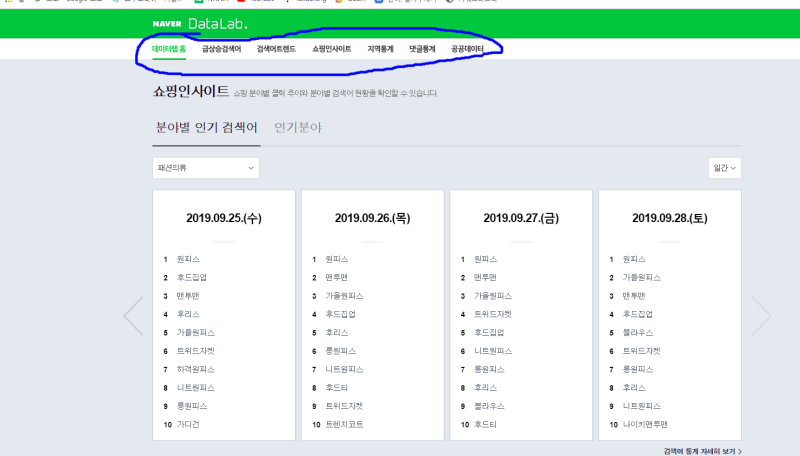Open rank 9 롱원피스 under 2019.09.25
This screenshot has height=456, width=800.
192,406
